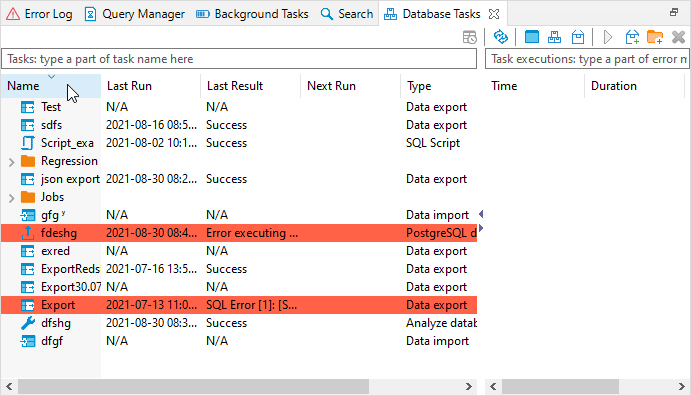The height and width of the screenshot is (396, 691).
Task: Create a new task with the box-plus icon
Action: click(632, 37)
